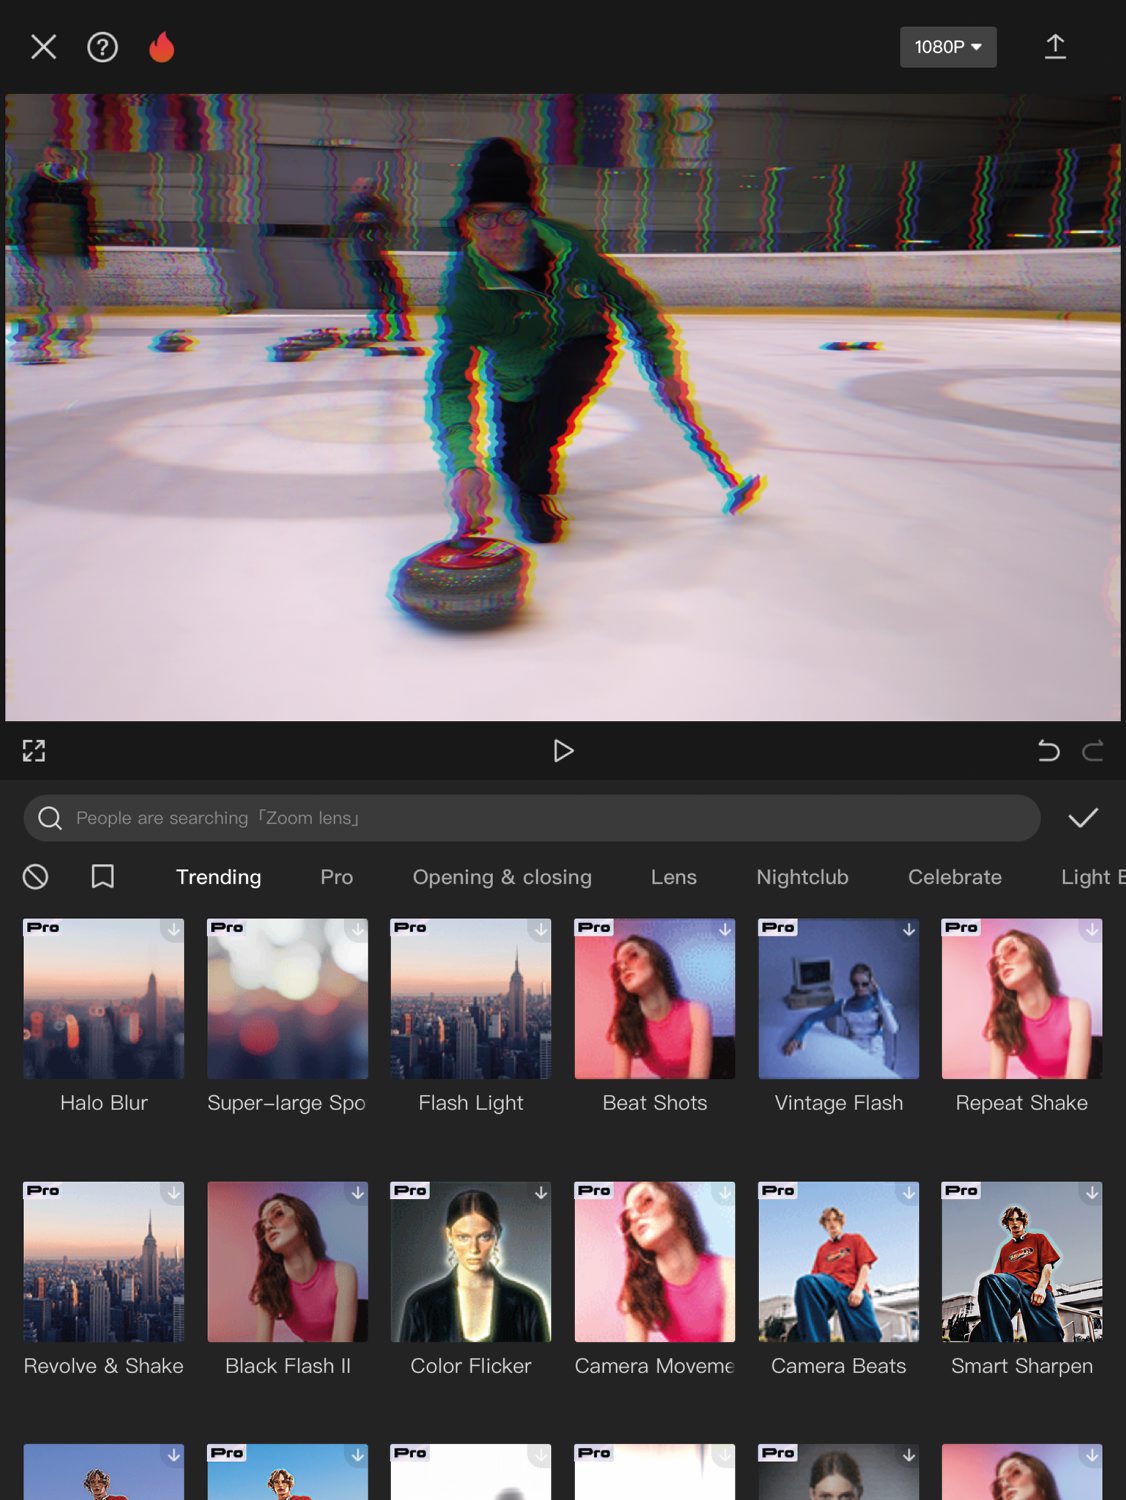
Task: Apply the Camera Movement effect
Action: [x=655, y=1262]
